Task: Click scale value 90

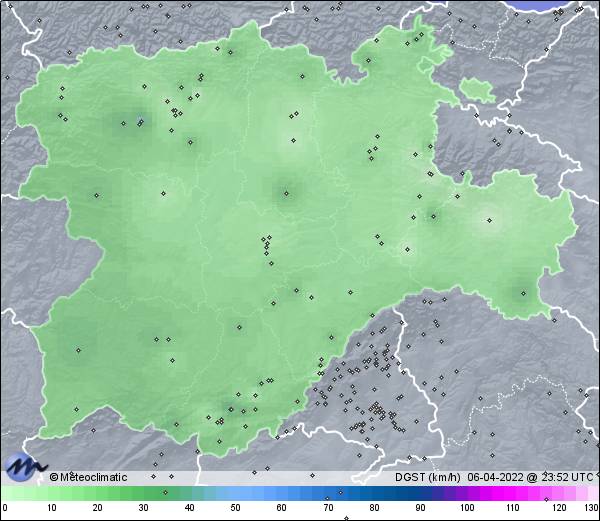Action: [420, 508]
